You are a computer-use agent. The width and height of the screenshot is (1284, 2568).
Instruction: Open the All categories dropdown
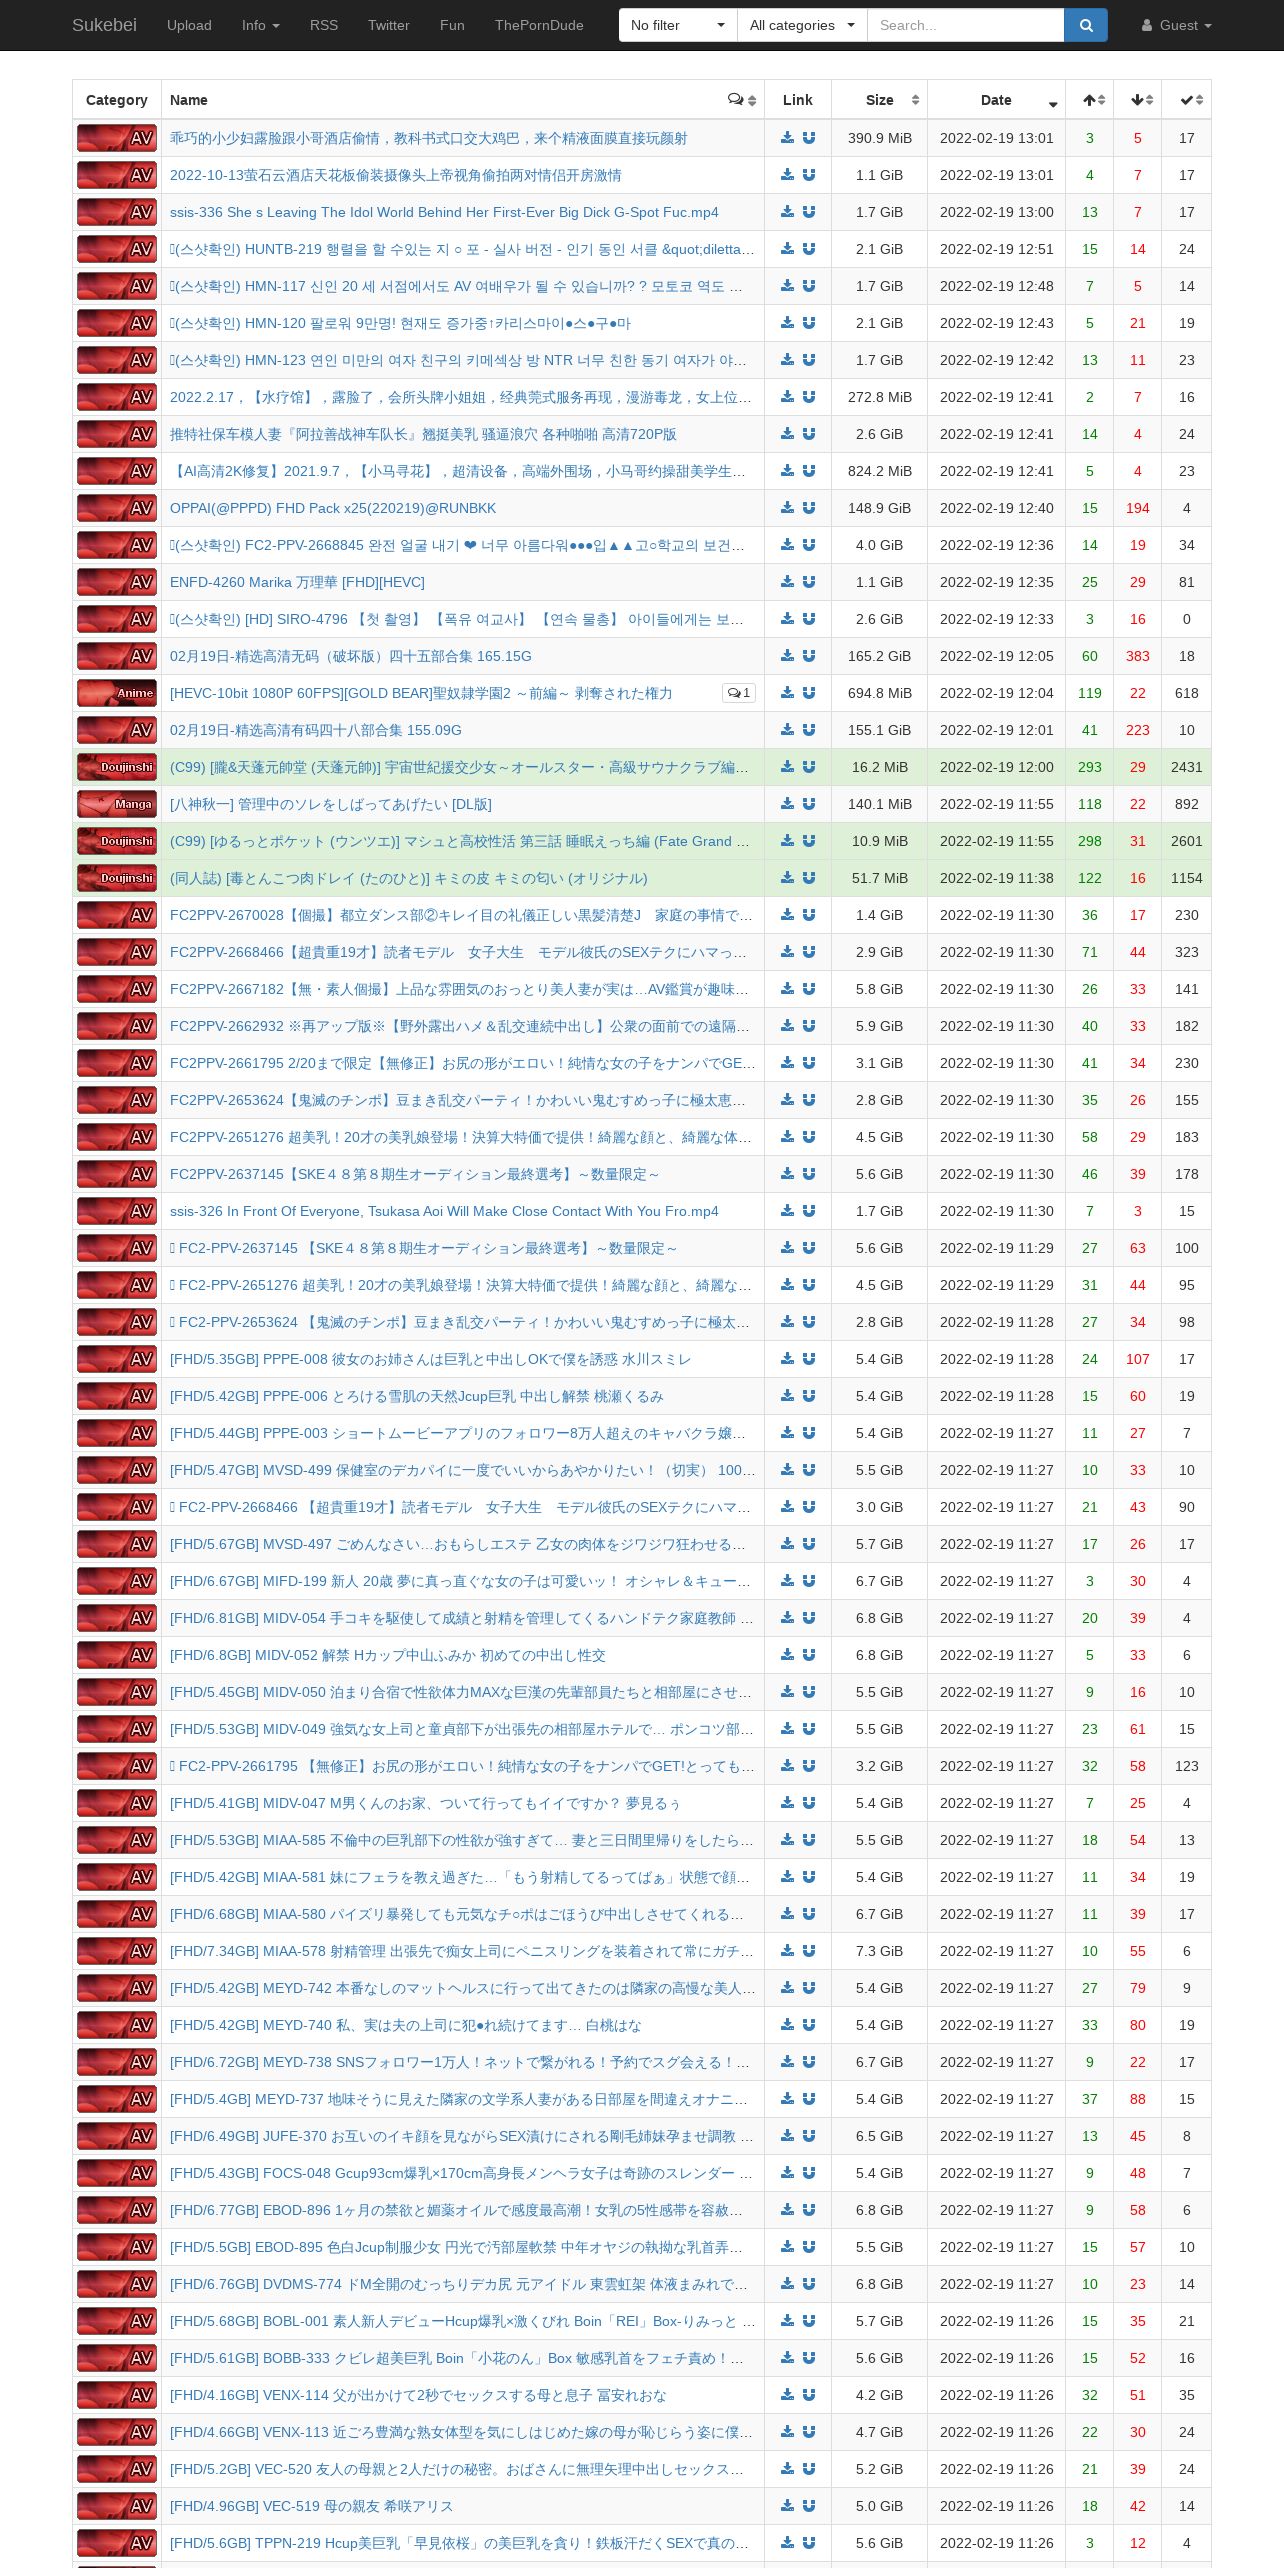coord(802,25)
